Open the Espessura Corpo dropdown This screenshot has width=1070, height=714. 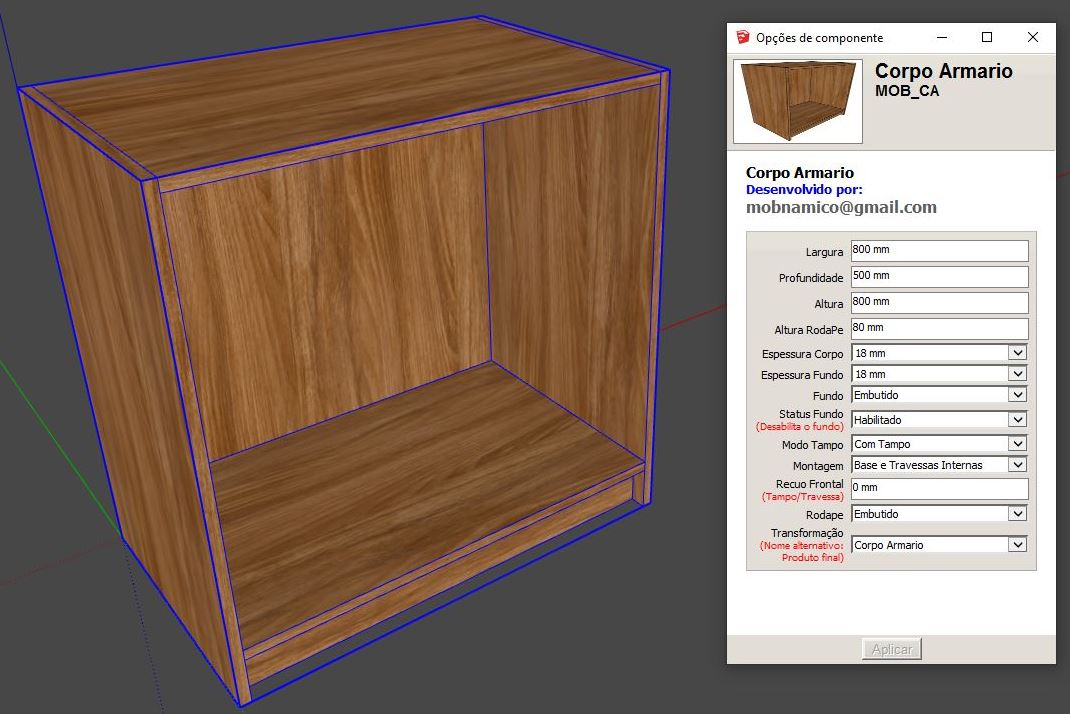coord(1017,353)
